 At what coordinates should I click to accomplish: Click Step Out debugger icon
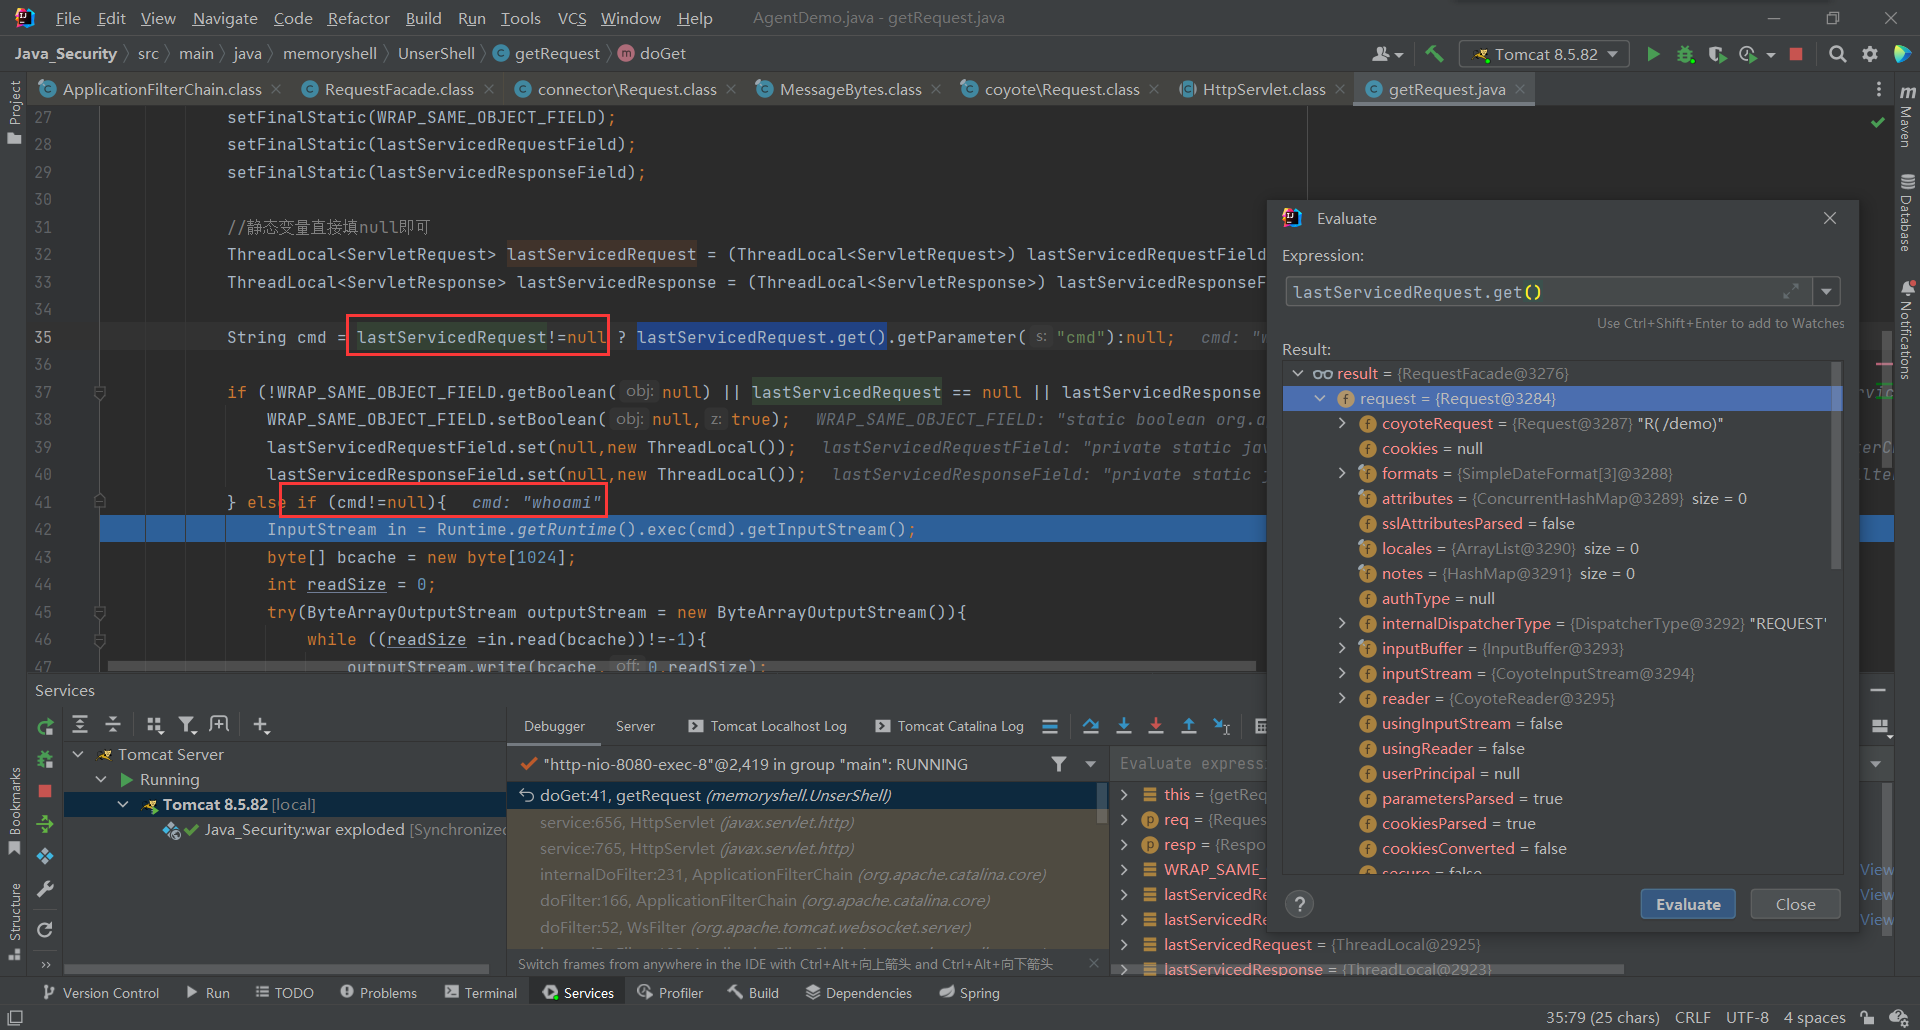click(x=1189, y=726)
